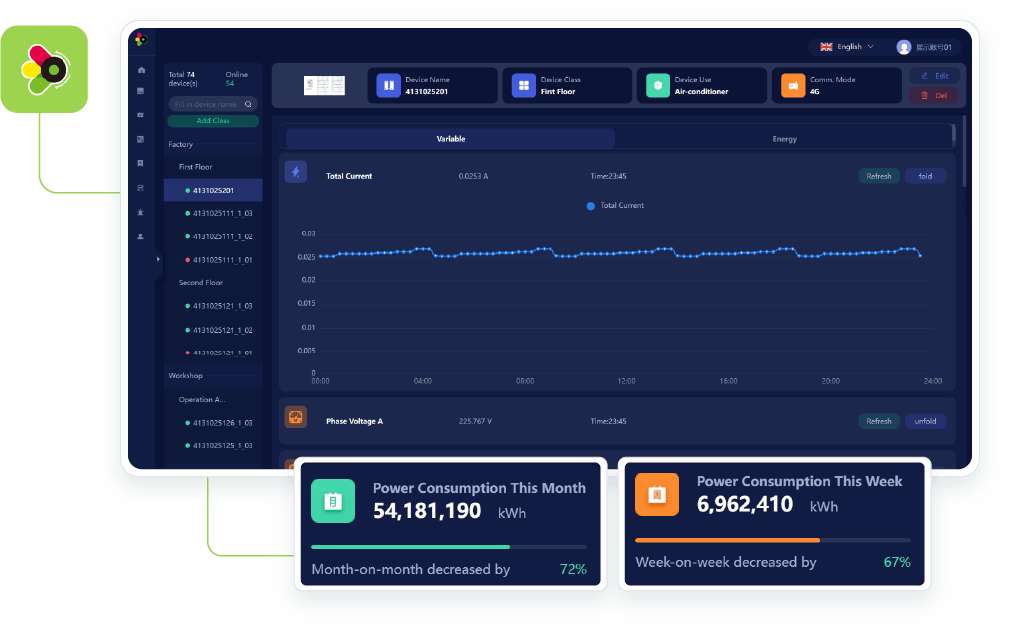Click the Add Class button

(213, 121)
